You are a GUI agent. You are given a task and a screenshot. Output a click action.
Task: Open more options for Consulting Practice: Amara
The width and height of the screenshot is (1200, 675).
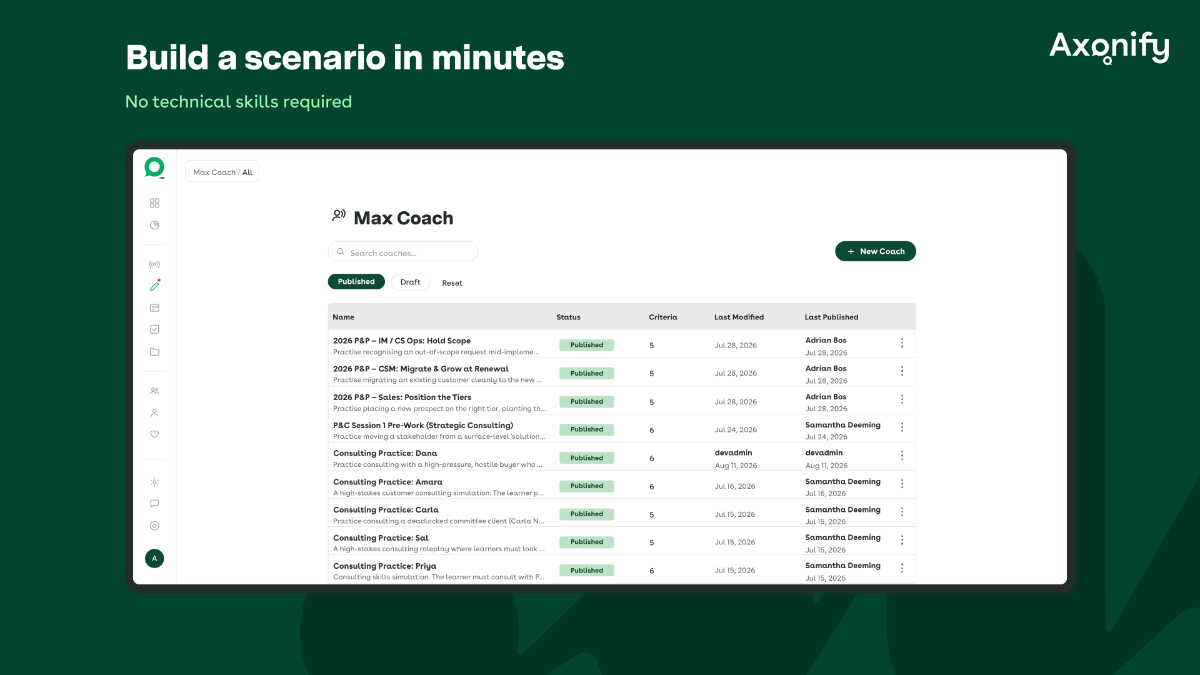[901, 483]
